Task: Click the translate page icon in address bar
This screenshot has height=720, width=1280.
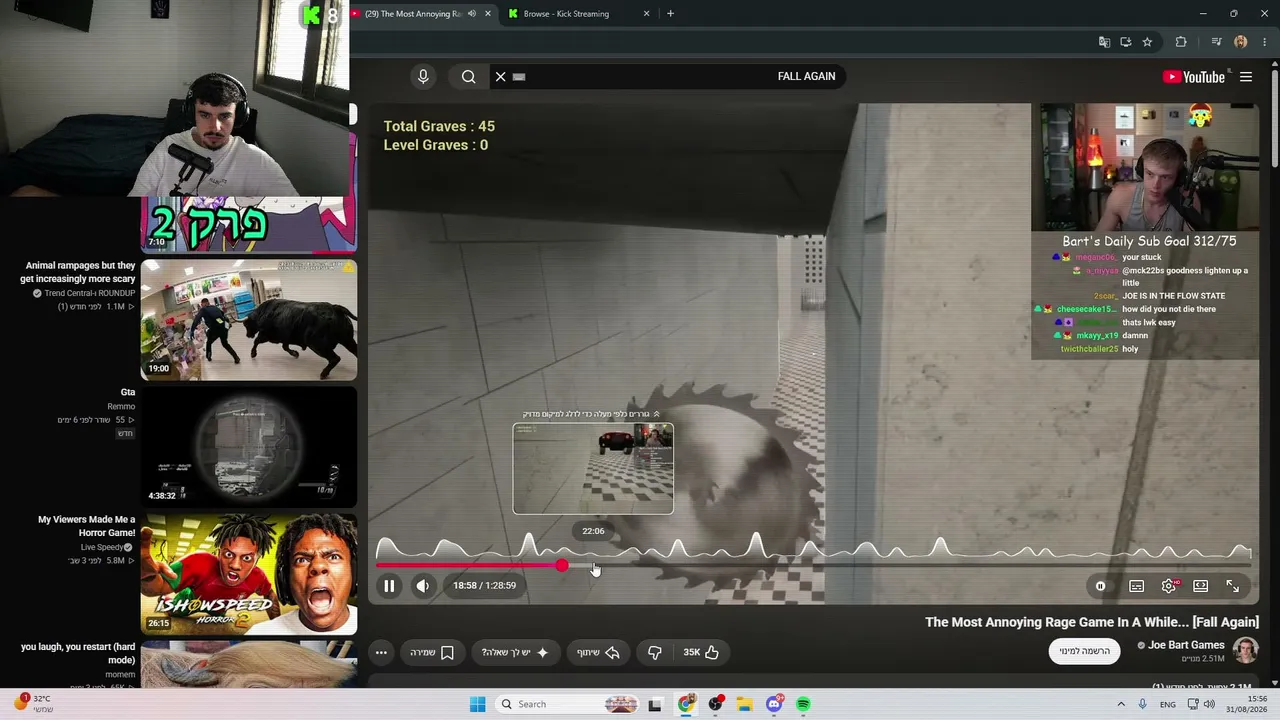Action: 1104,42
